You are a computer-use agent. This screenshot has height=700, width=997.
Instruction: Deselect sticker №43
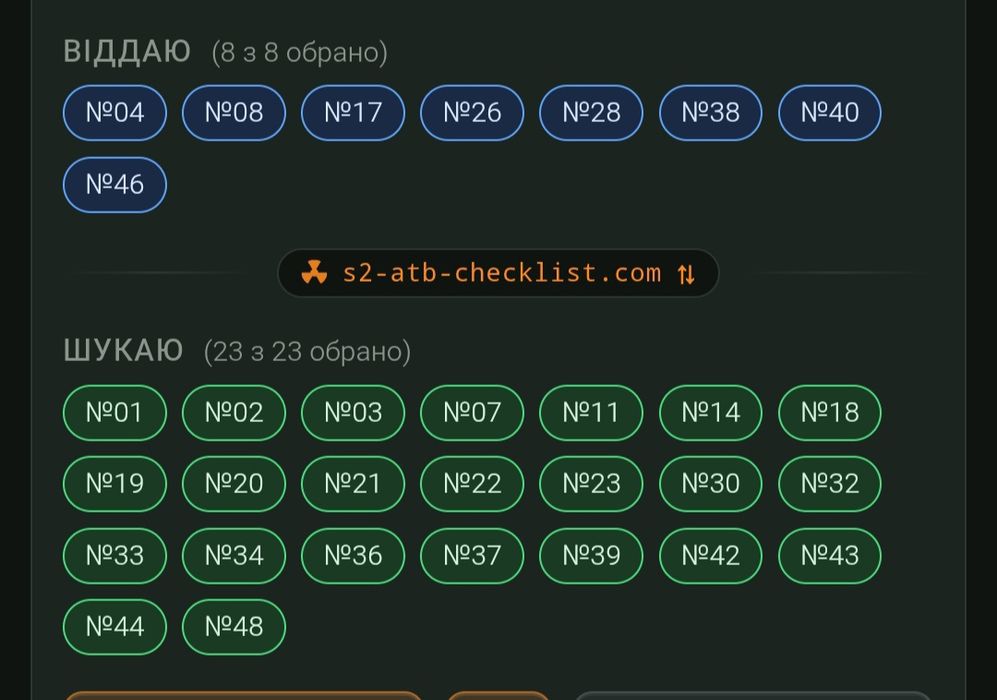tap(830, 556)
